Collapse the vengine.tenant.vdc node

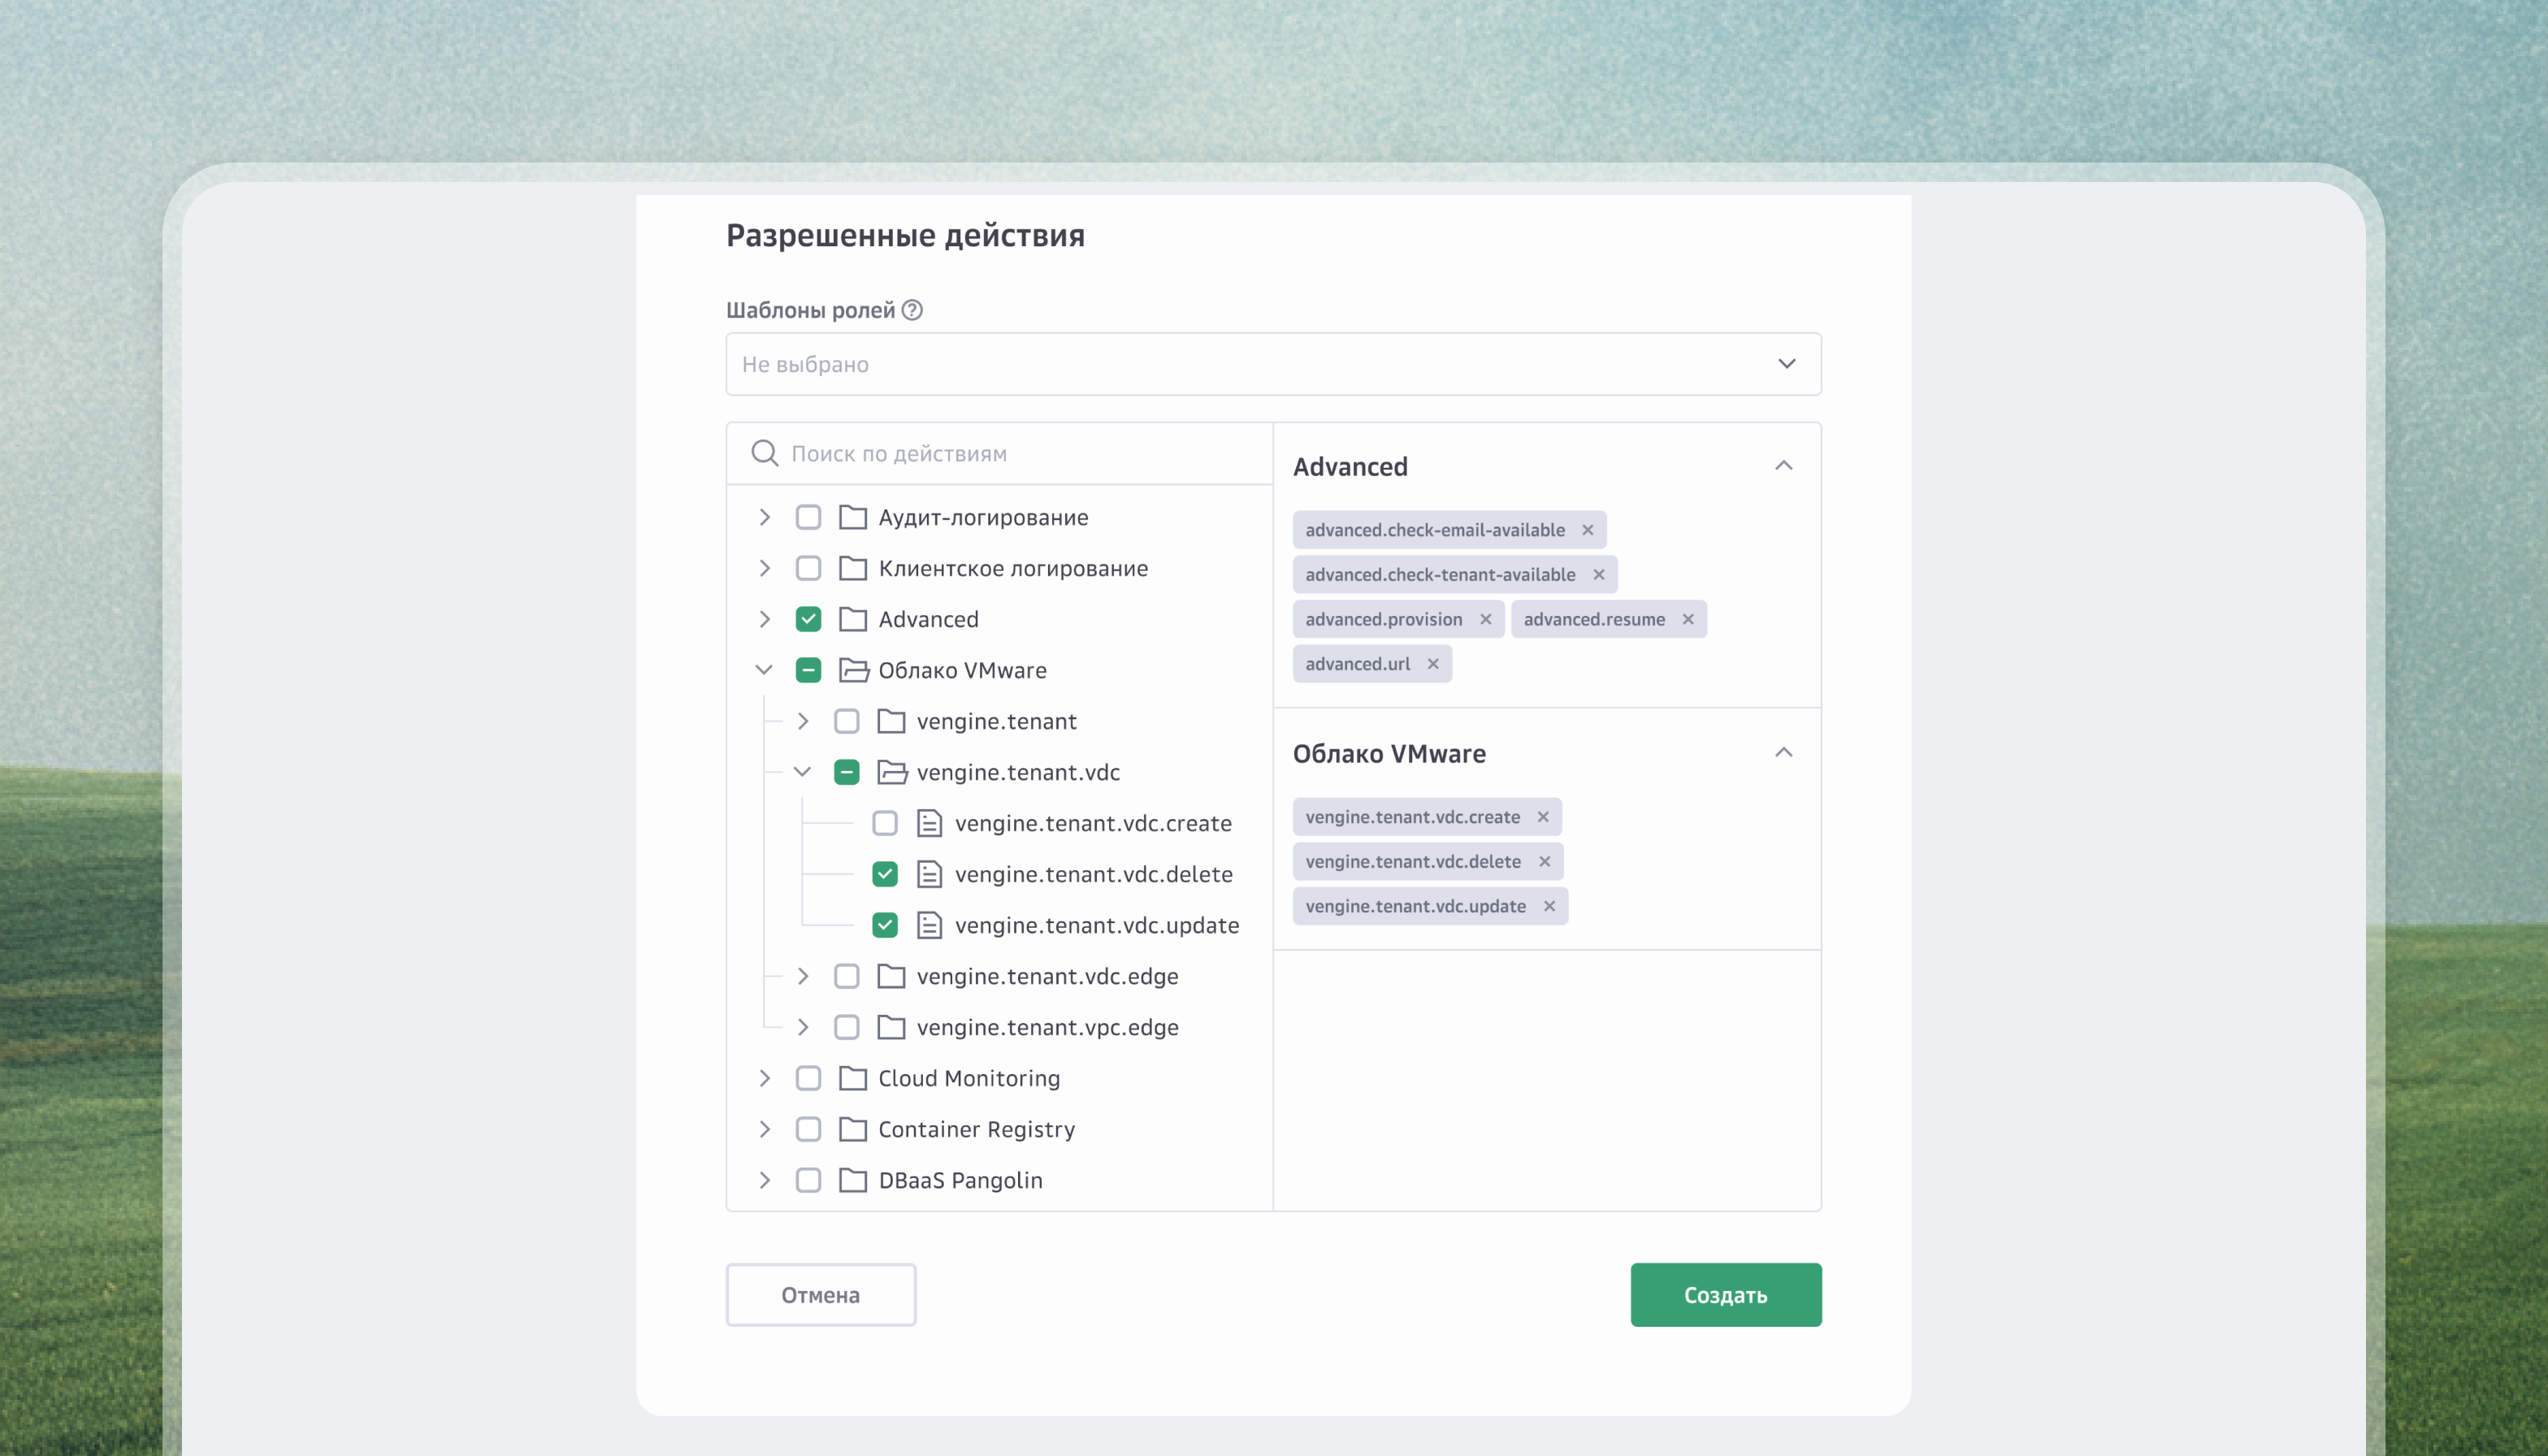[802, 772]
